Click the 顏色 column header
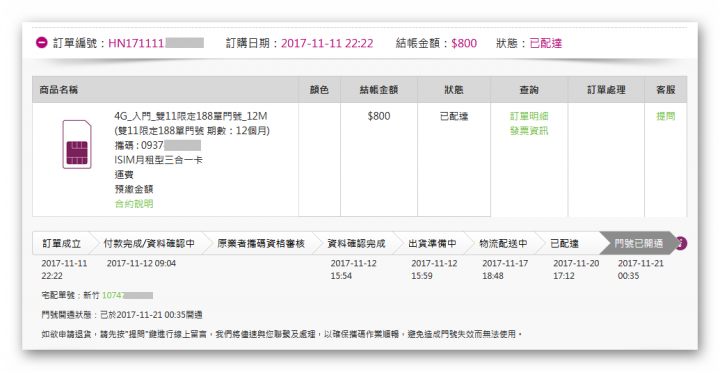This screenshot has width=720, height=372. [319, 90]
